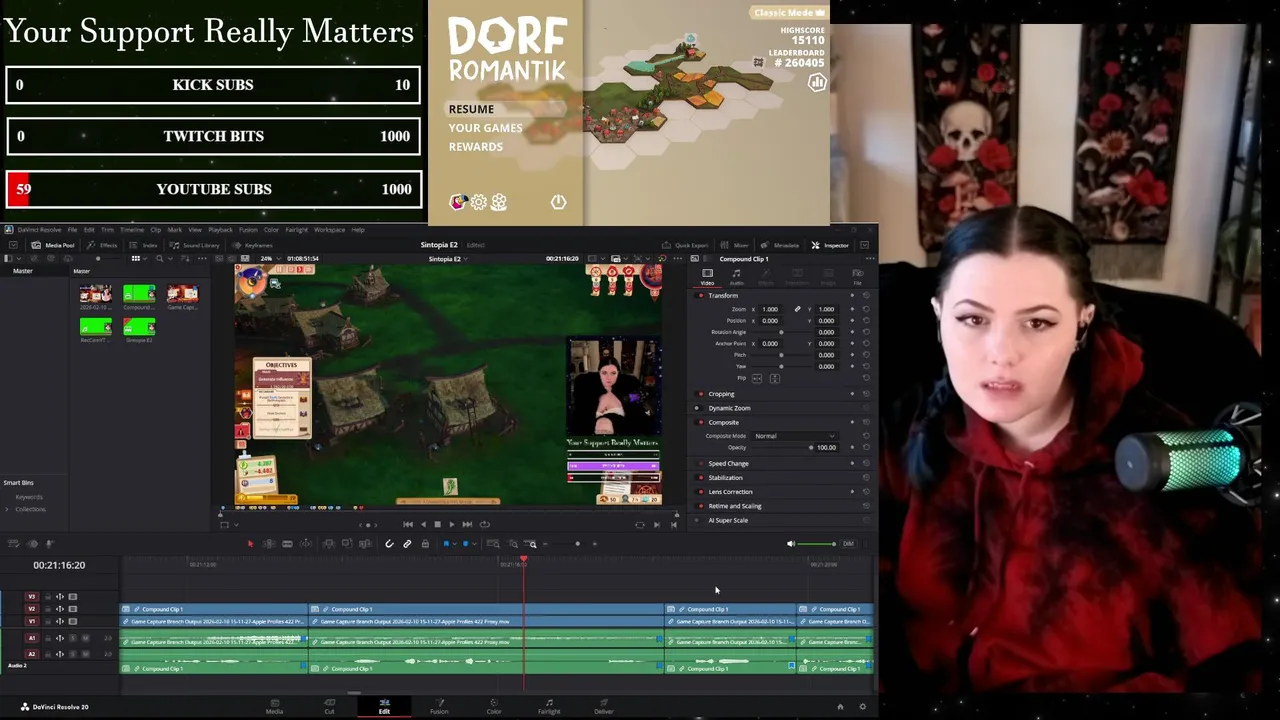Toggle the Lens Correction section enable dot
The image size is (1280, 720).
tap(700, 492)
